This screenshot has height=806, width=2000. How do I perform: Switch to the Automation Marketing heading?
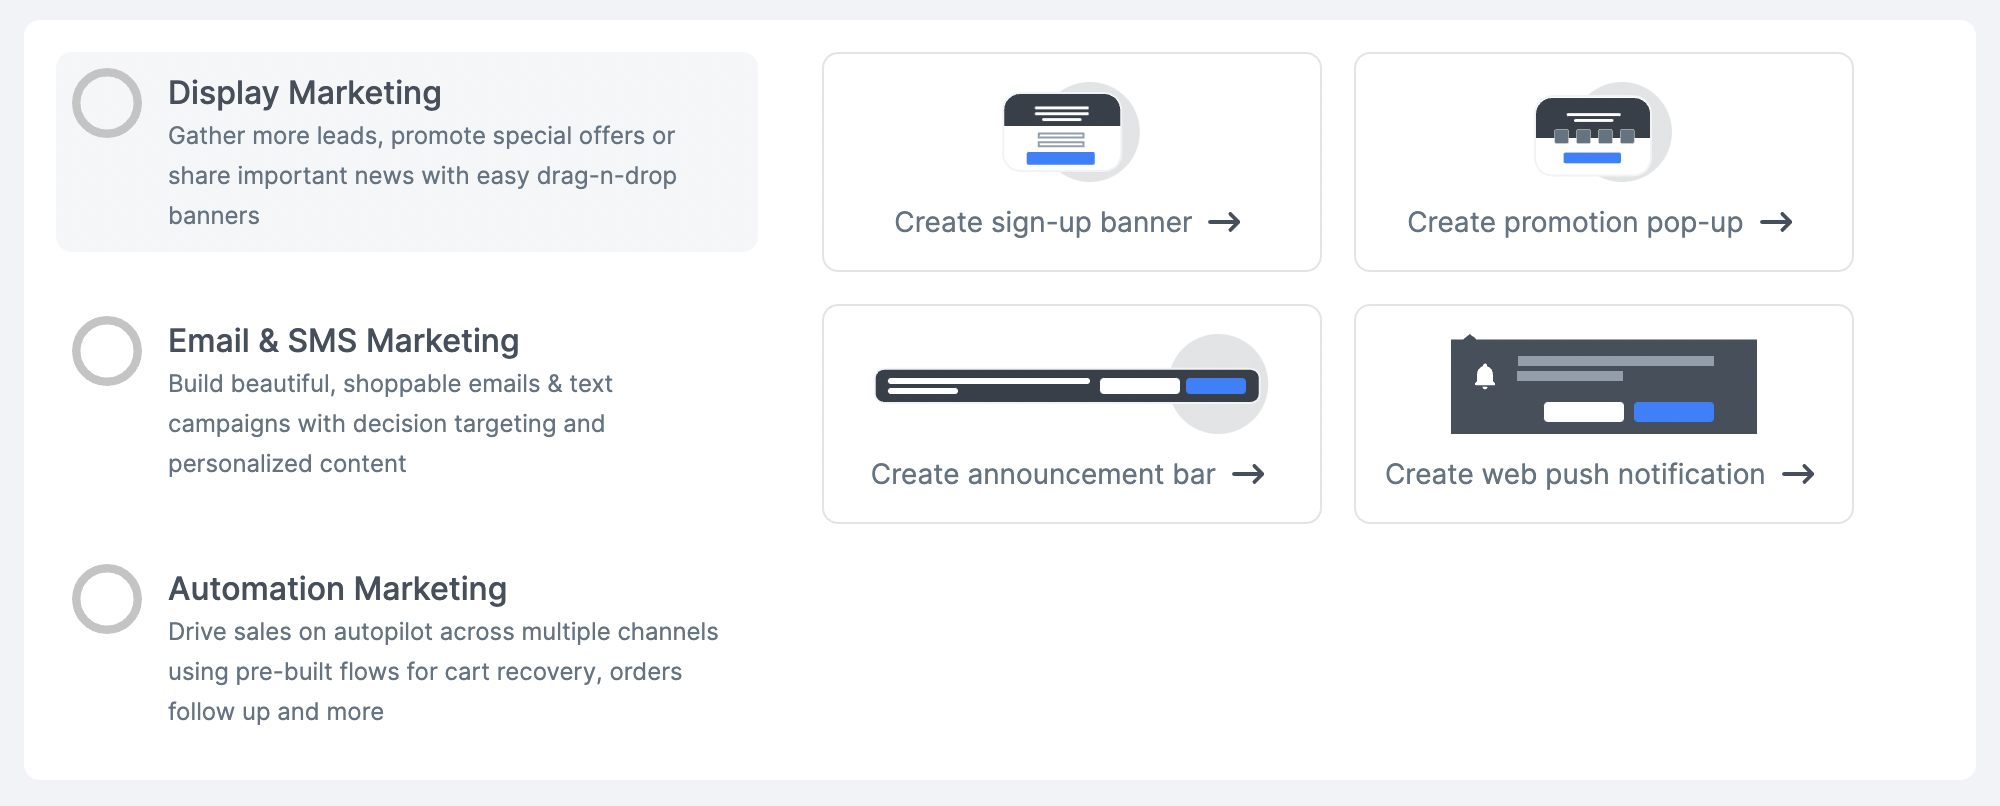pyautogui.click(x=338, y=589)
